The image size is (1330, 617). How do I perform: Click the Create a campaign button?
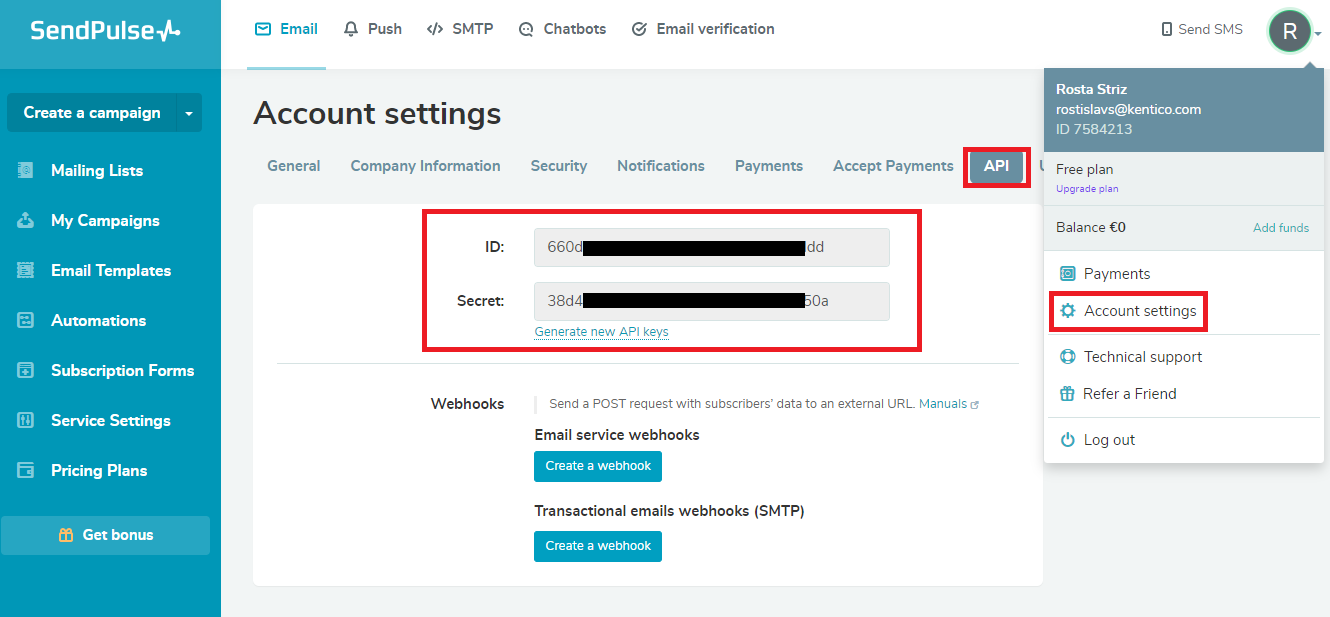click(x=92, y=113)
